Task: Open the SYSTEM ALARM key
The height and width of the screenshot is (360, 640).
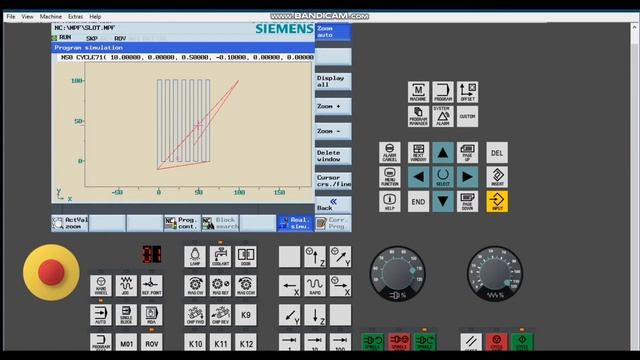Action: [x=443, y=116]
